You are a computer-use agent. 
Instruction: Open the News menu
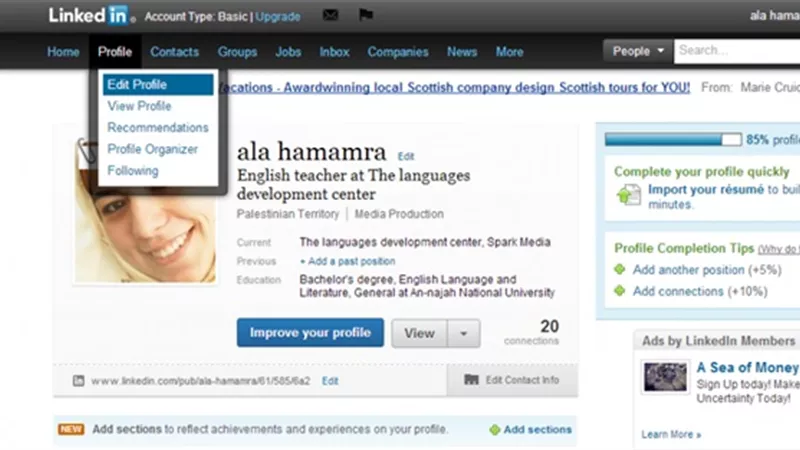(x=462, y=52)
